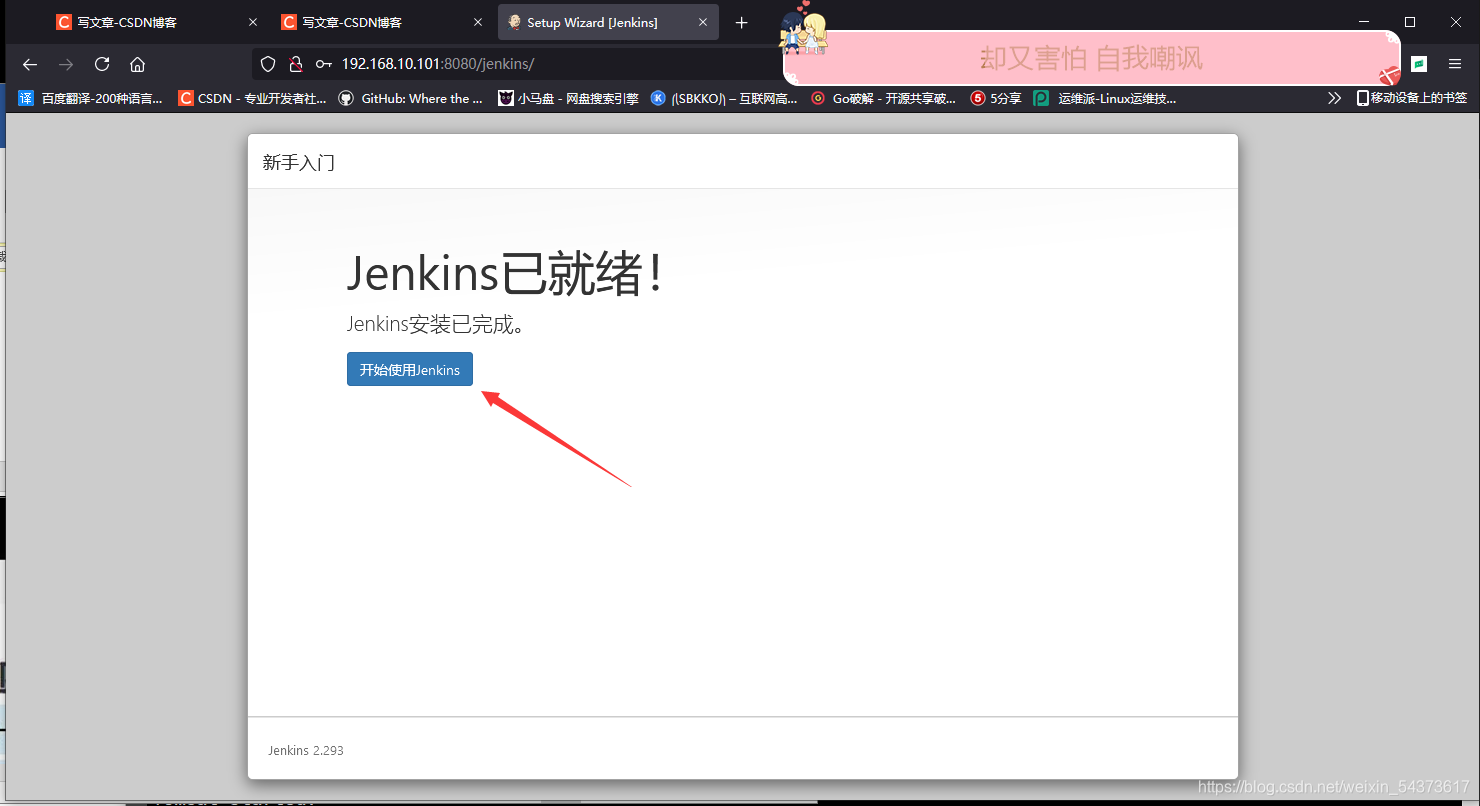Open the 移动设备上的书签 folder
1480x806 pixels.
tap(1411, 98)
